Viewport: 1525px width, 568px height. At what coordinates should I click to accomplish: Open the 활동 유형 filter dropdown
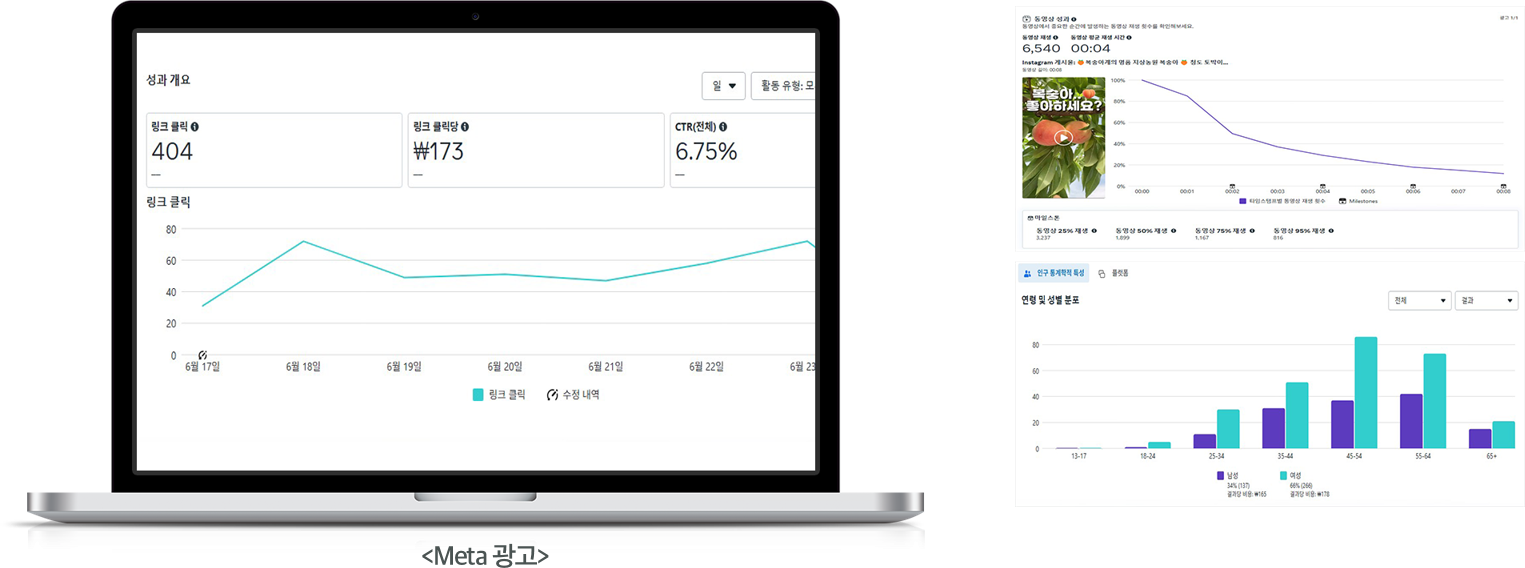click(783, 86)
